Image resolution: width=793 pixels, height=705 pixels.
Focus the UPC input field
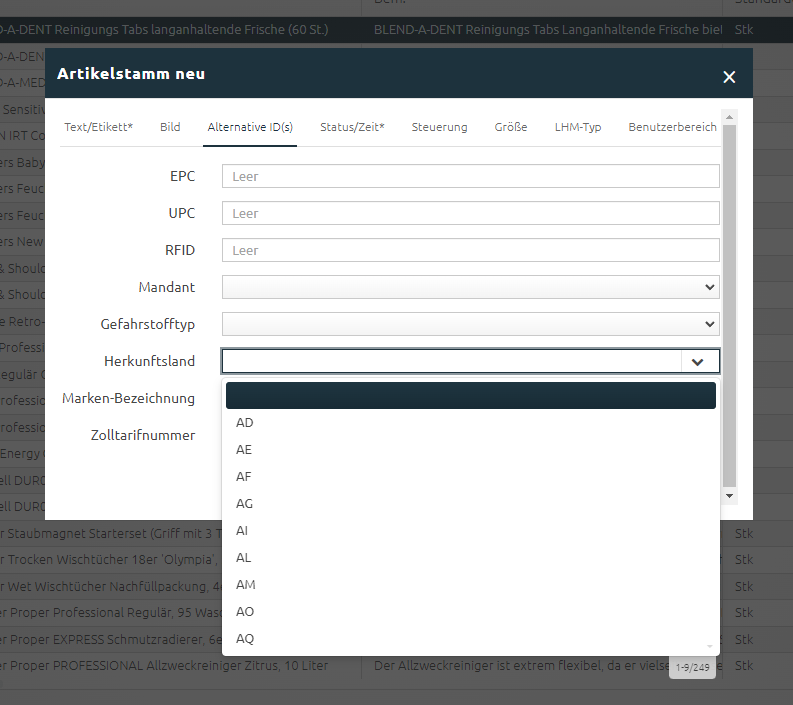(x=470, y=213)
